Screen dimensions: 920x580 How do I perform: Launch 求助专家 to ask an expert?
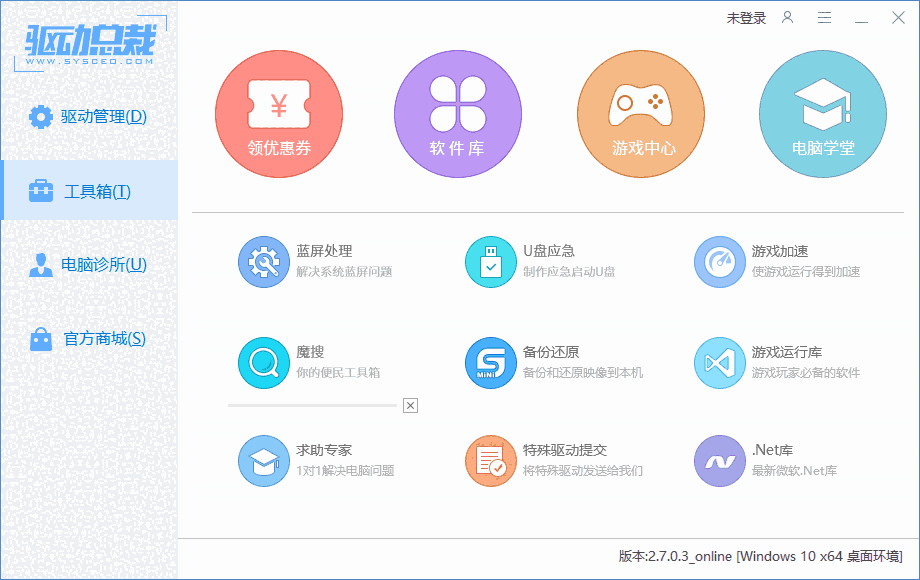(x=264, y=461)
